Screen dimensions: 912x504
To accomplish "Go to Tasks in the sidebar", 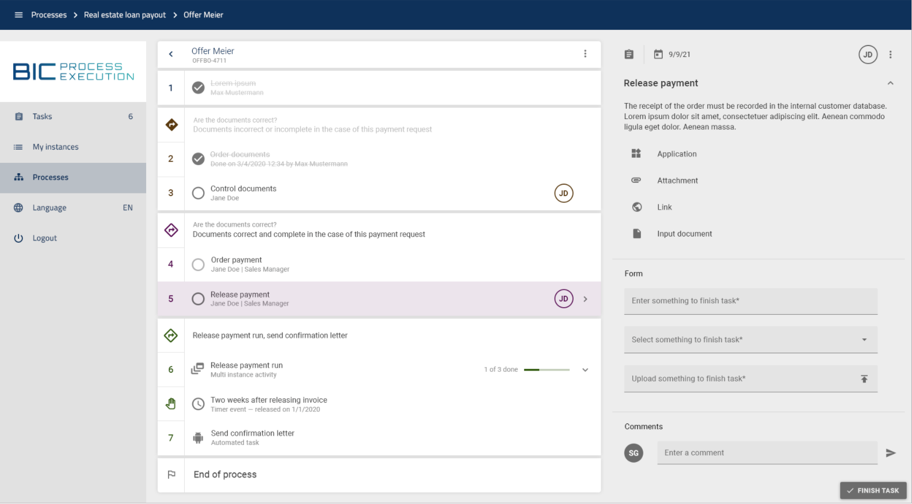I will [42, 117].
